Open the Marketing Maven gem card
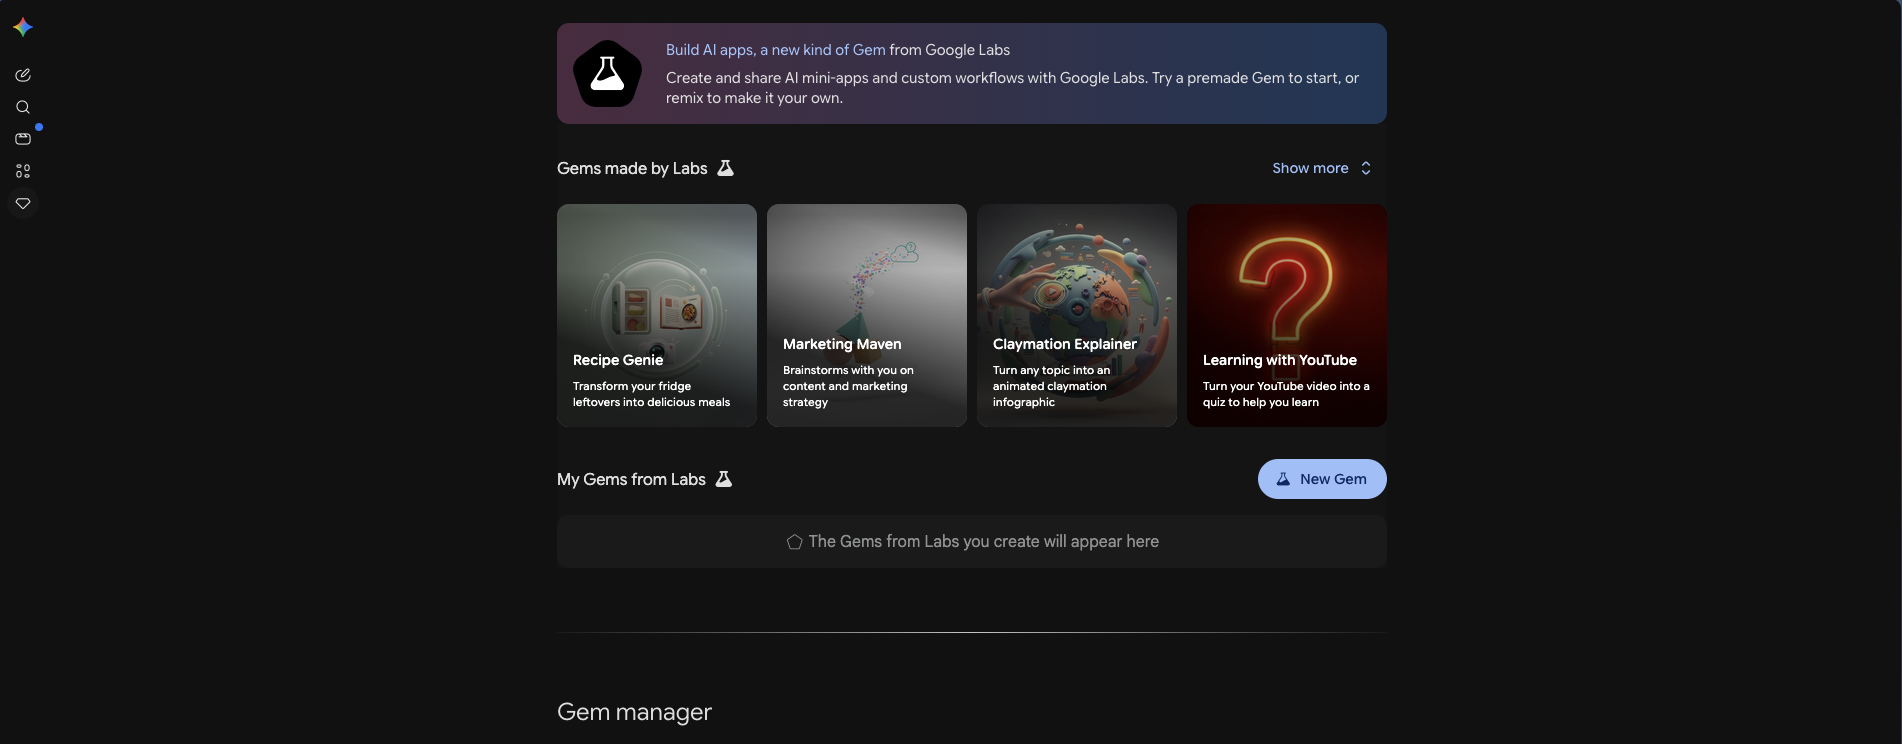This screenshot has height=744, width=1902. point(867,315)
